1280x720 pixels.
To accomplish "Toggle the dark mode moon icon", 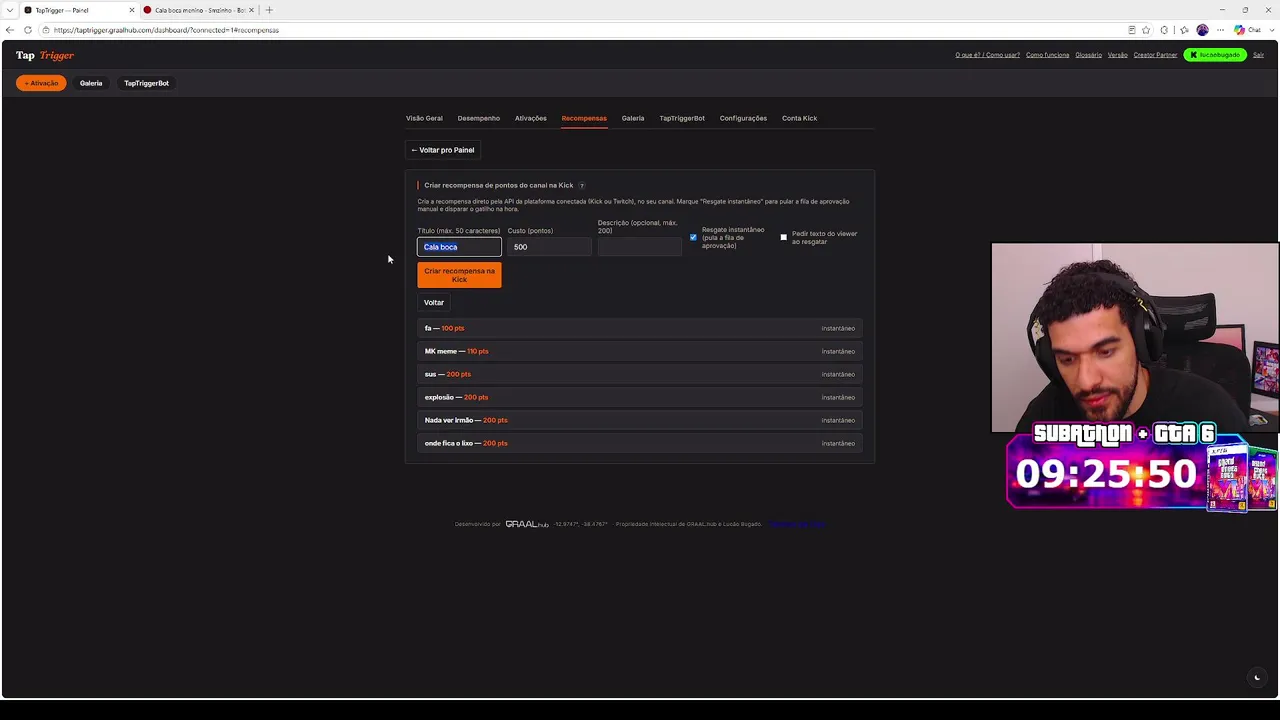I will (x=1257, y=678).
